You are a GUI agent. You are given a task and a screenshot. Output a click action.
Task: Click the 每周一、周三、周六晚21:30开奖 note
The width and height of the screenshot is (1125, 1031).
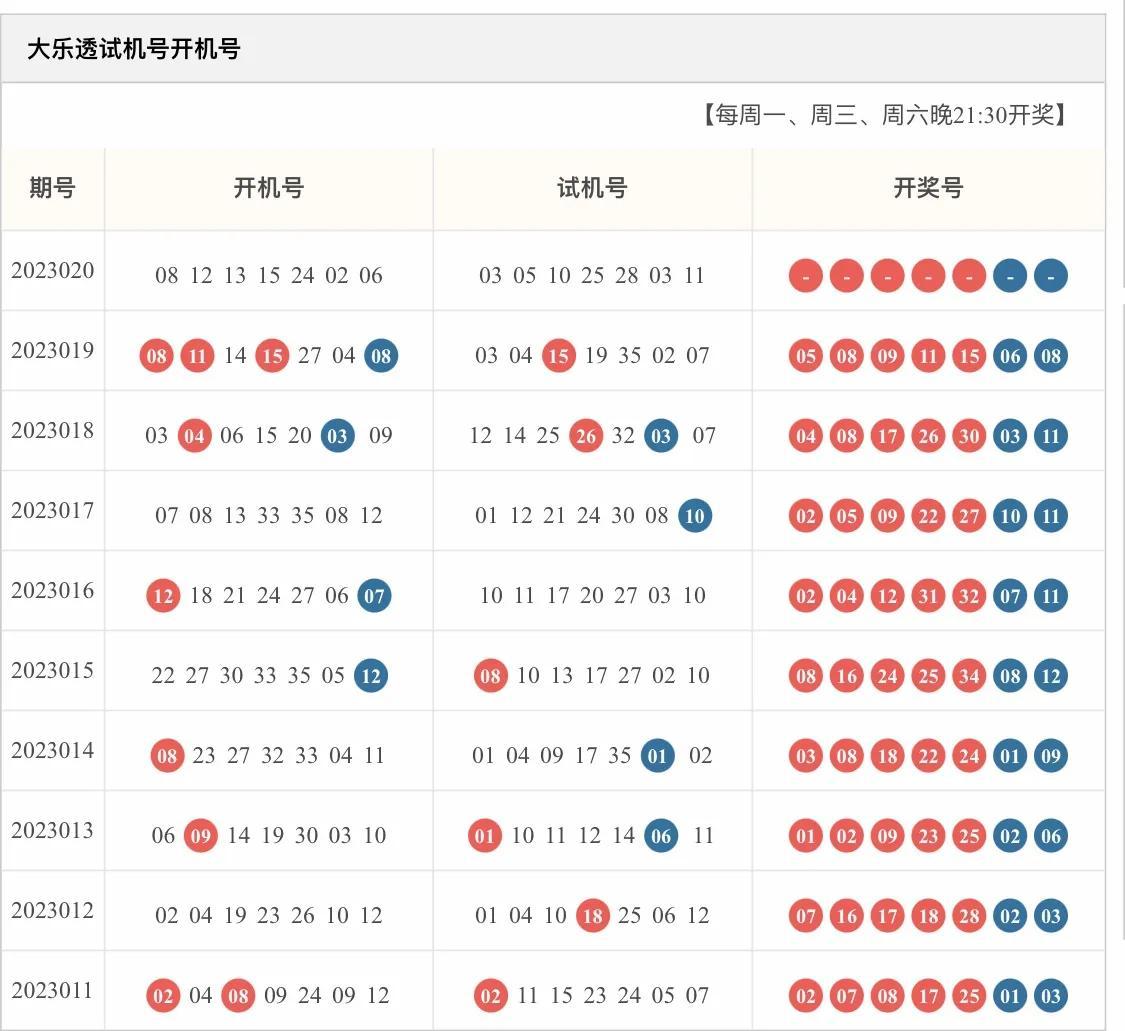884,115
